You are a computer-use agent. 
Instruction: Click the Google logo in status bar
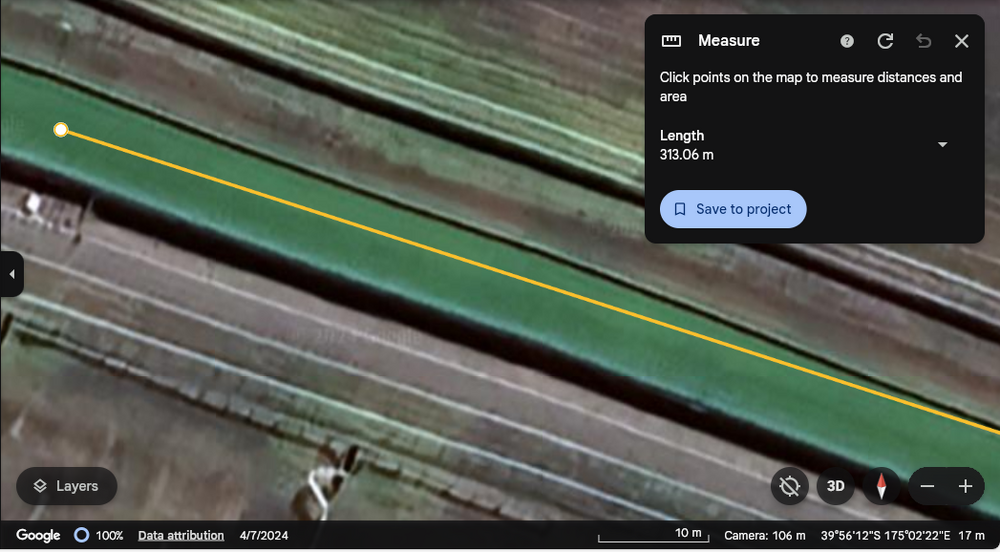(x=38, y=535)
